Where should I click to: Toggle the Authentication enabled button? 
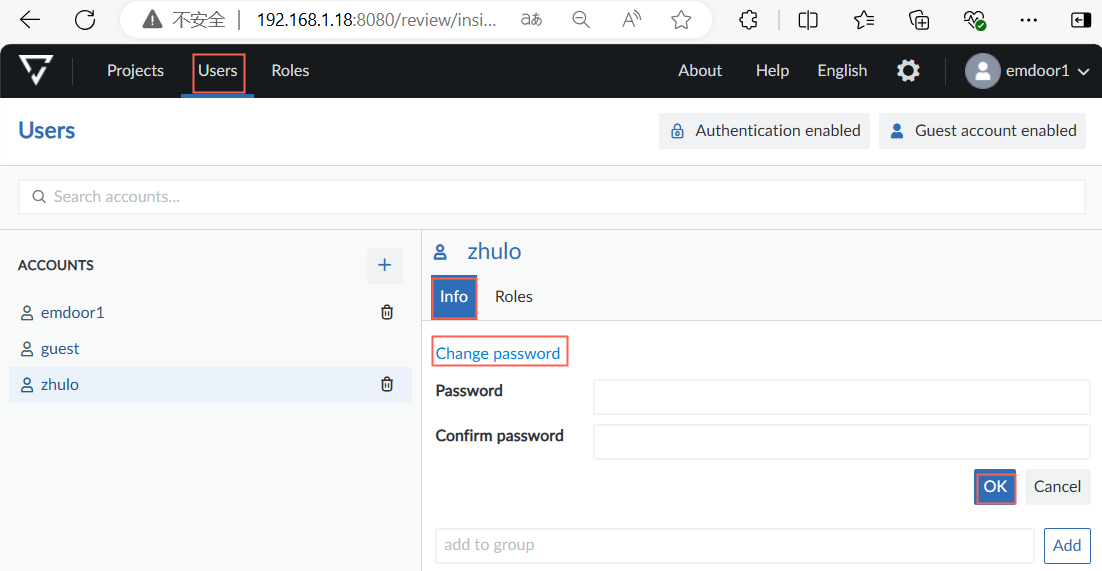pyautogui.click(x=764, y=131)
